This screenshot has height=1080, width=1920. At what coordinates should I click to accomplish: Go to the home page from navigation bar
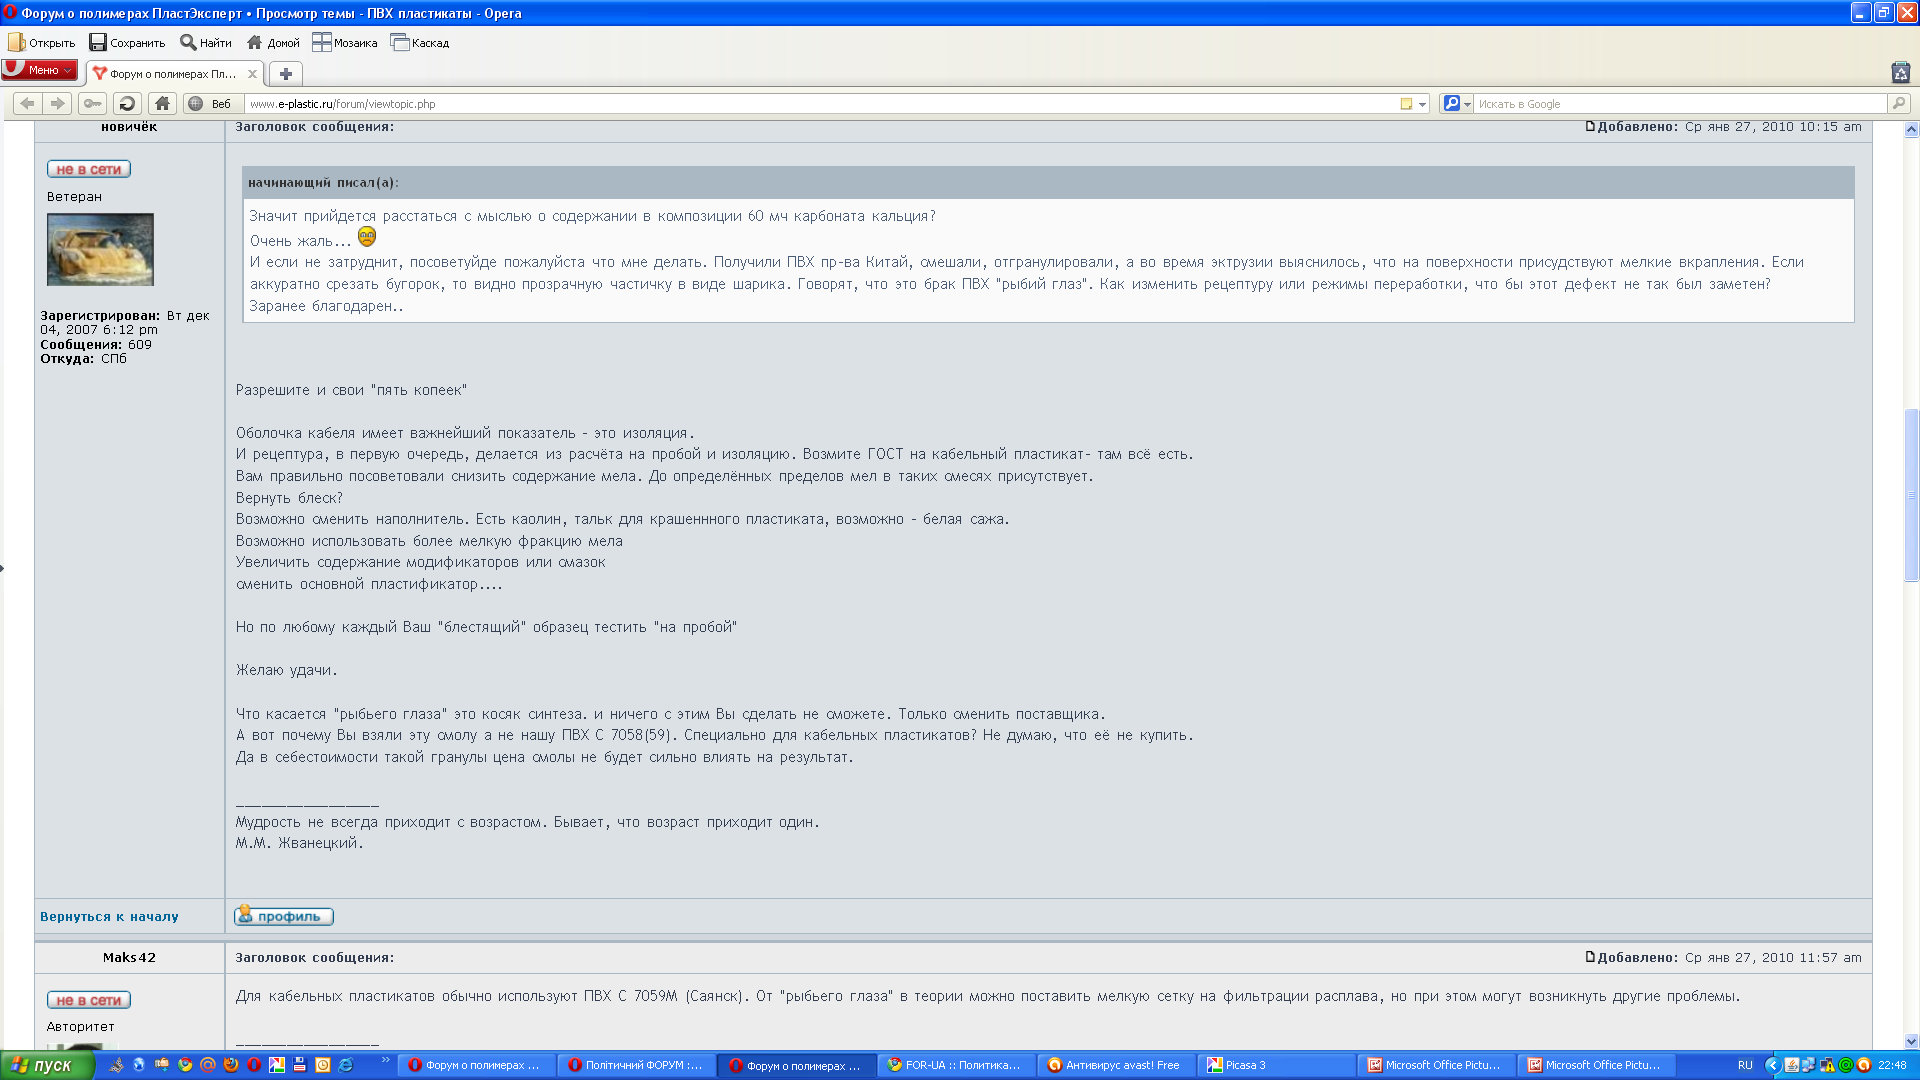(x=162, y=103)
